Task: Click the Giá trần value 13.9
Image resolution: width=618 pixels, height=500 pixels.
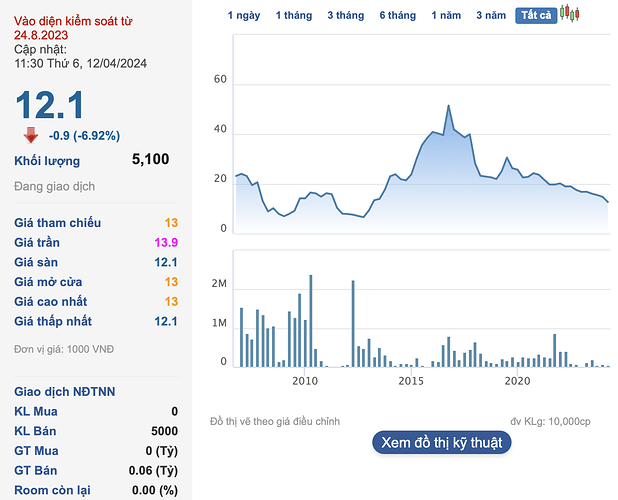Action: [166, 242]
